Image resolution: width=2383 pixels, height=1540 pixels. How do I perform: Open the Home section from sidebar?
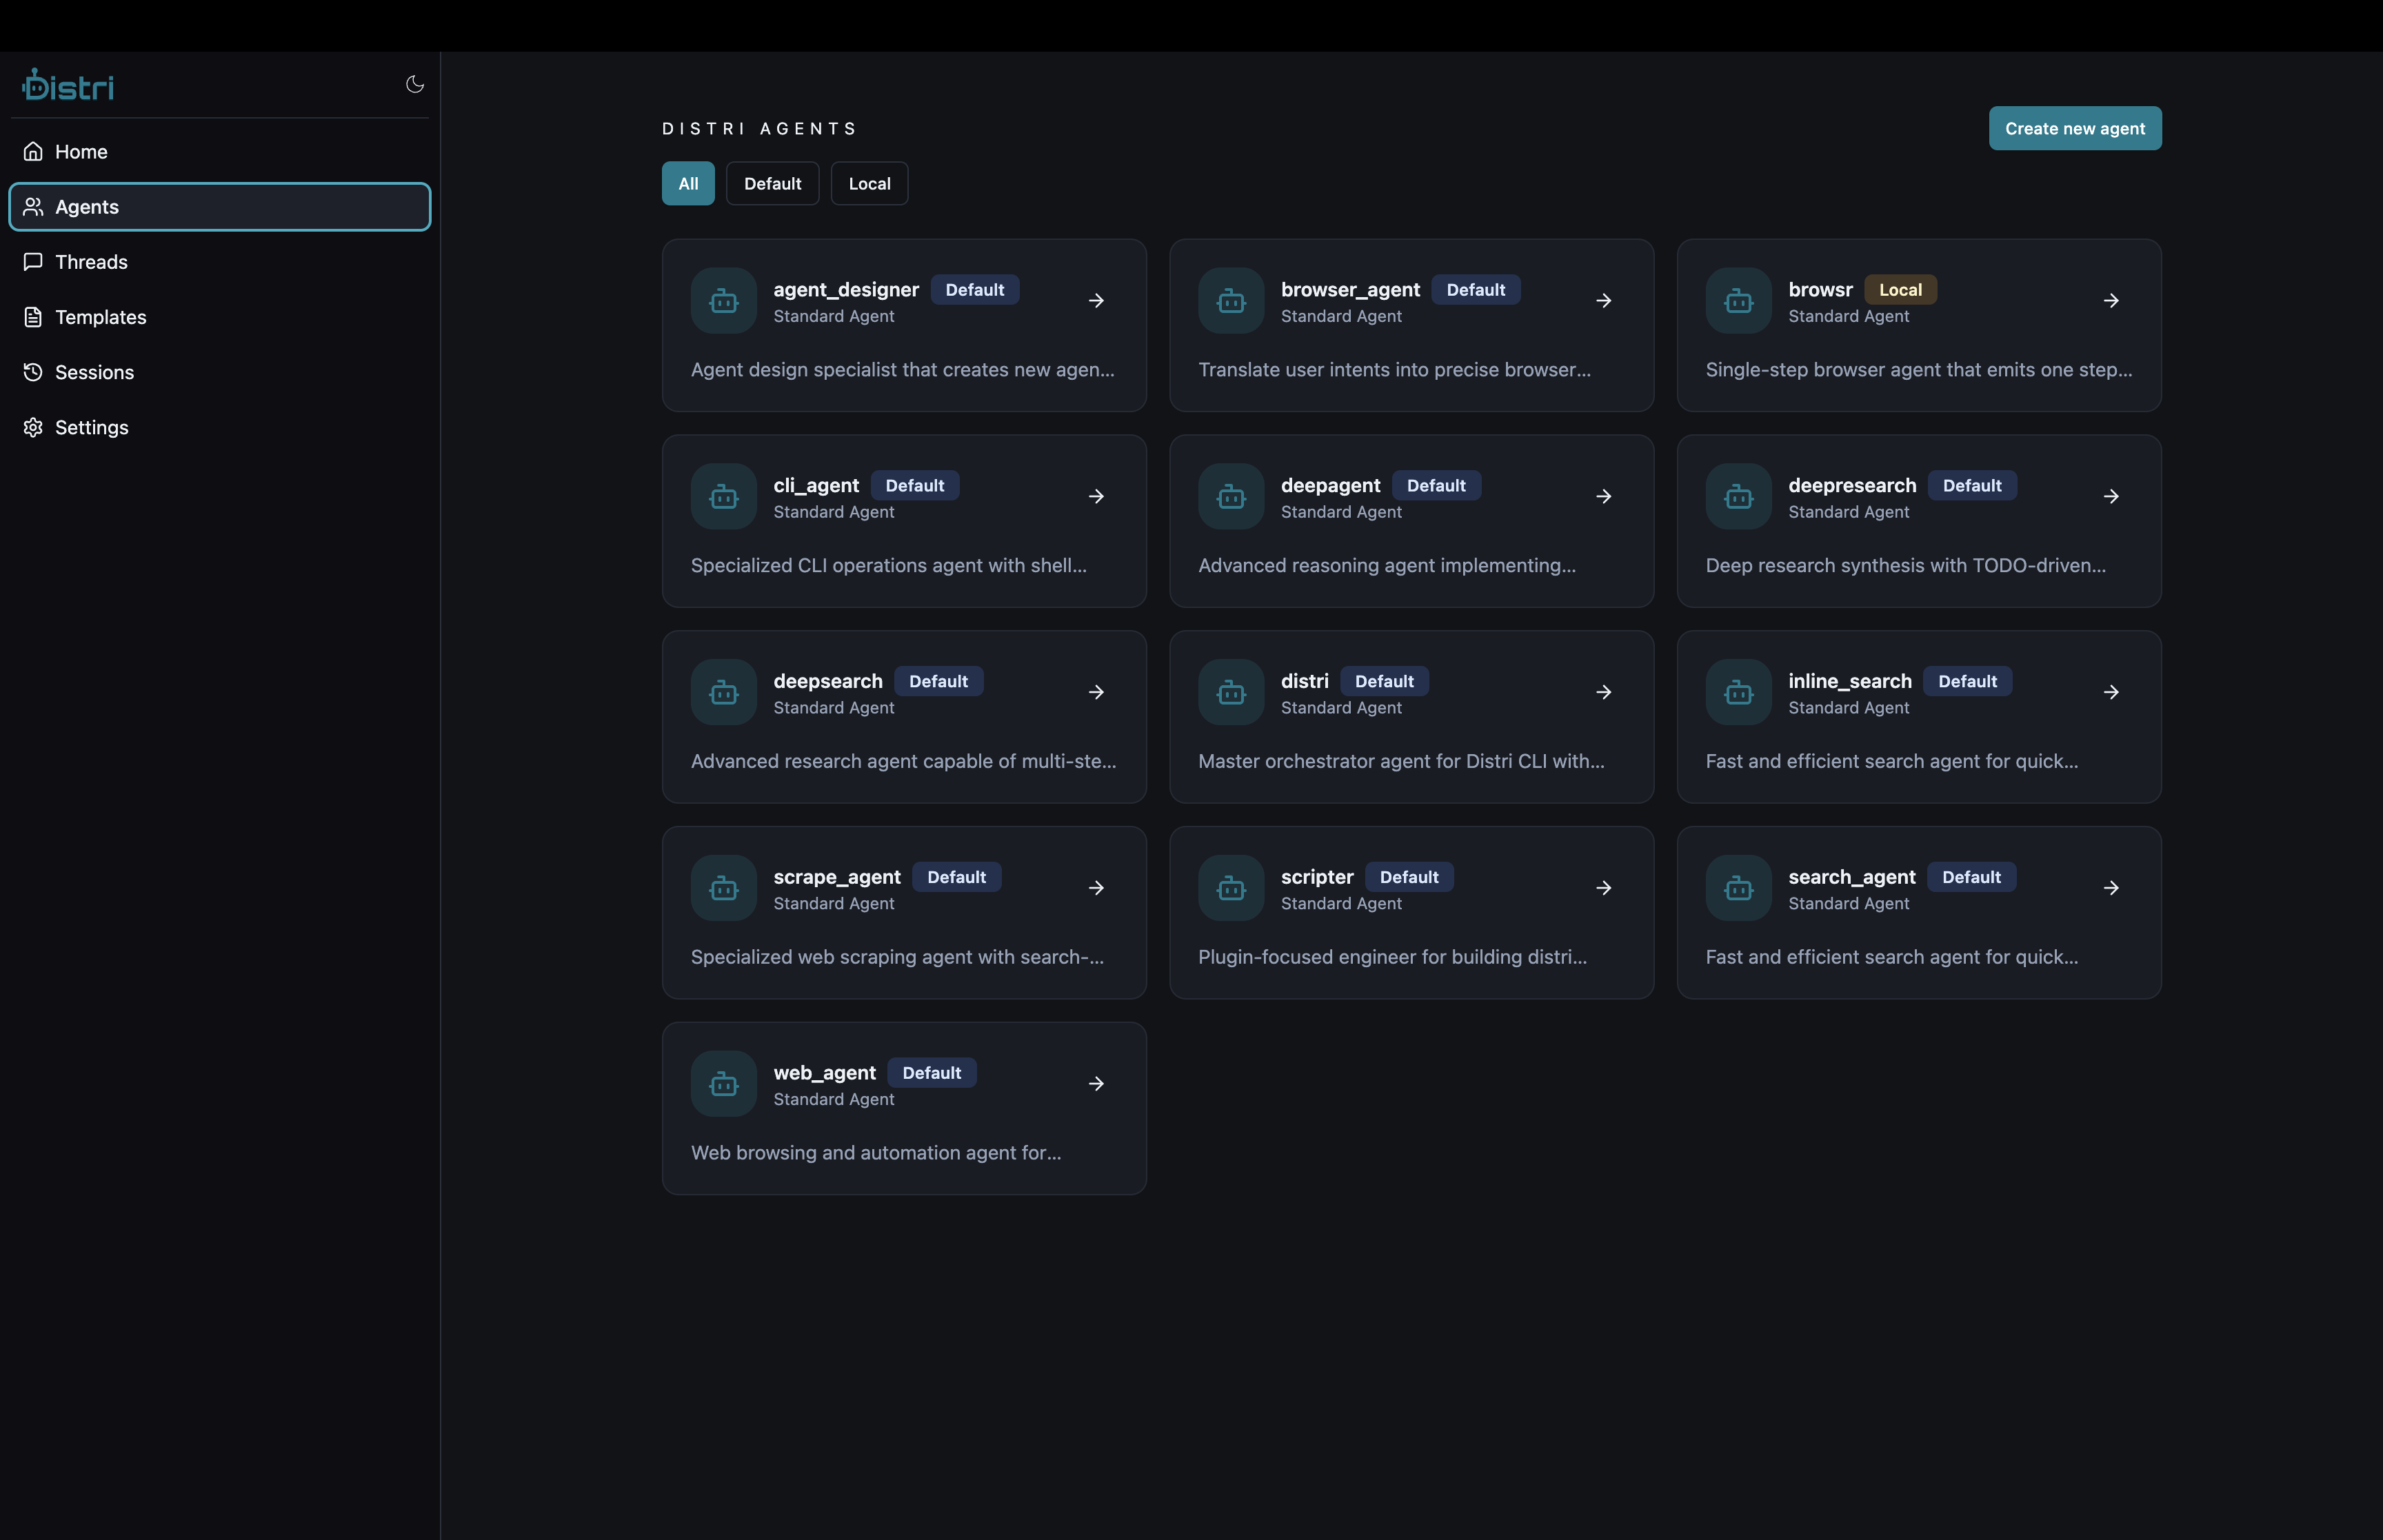[x=81, y=151]
